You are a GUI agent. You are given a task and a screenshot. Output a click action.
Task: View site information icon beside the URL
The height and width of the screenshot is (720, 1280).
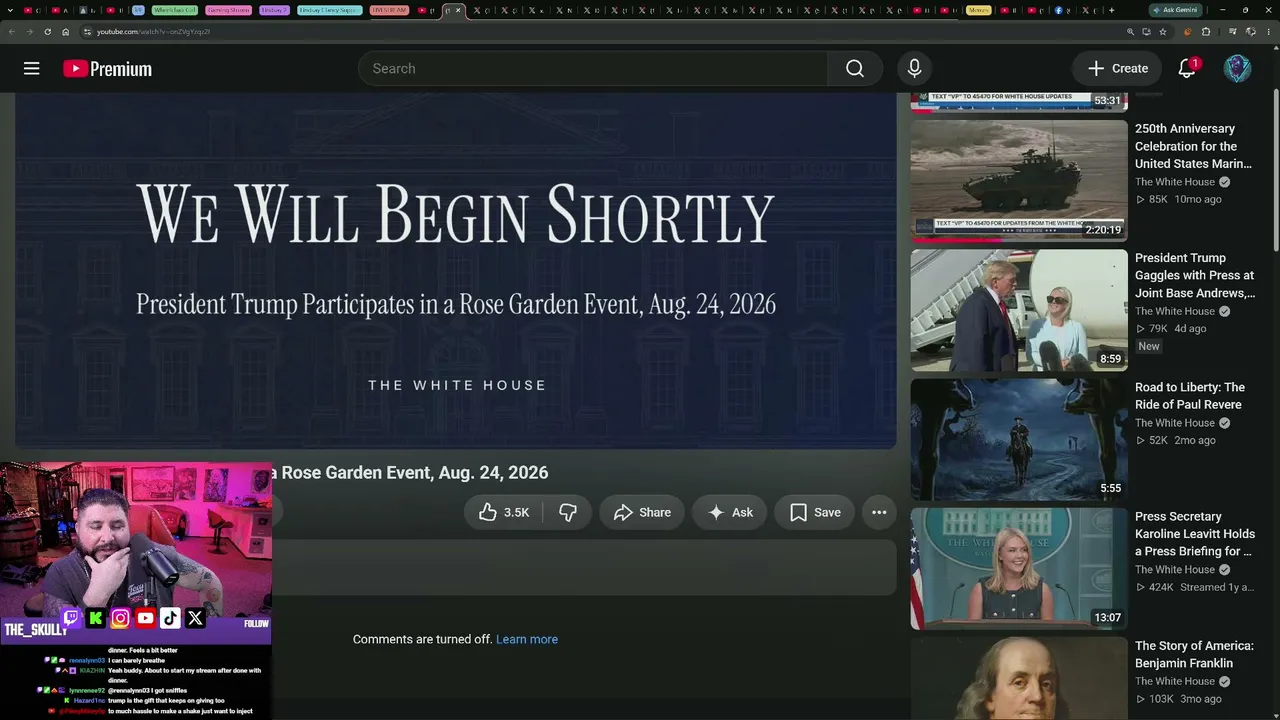coord(88,31)
